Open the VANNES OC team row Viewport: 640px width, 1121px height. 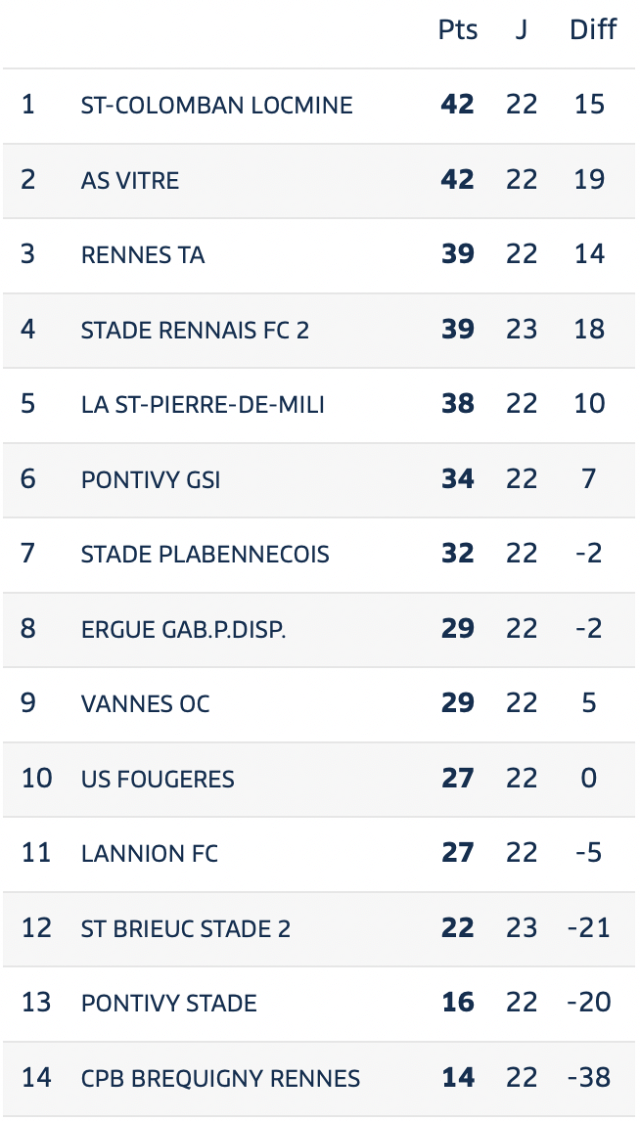coord(319,704)
